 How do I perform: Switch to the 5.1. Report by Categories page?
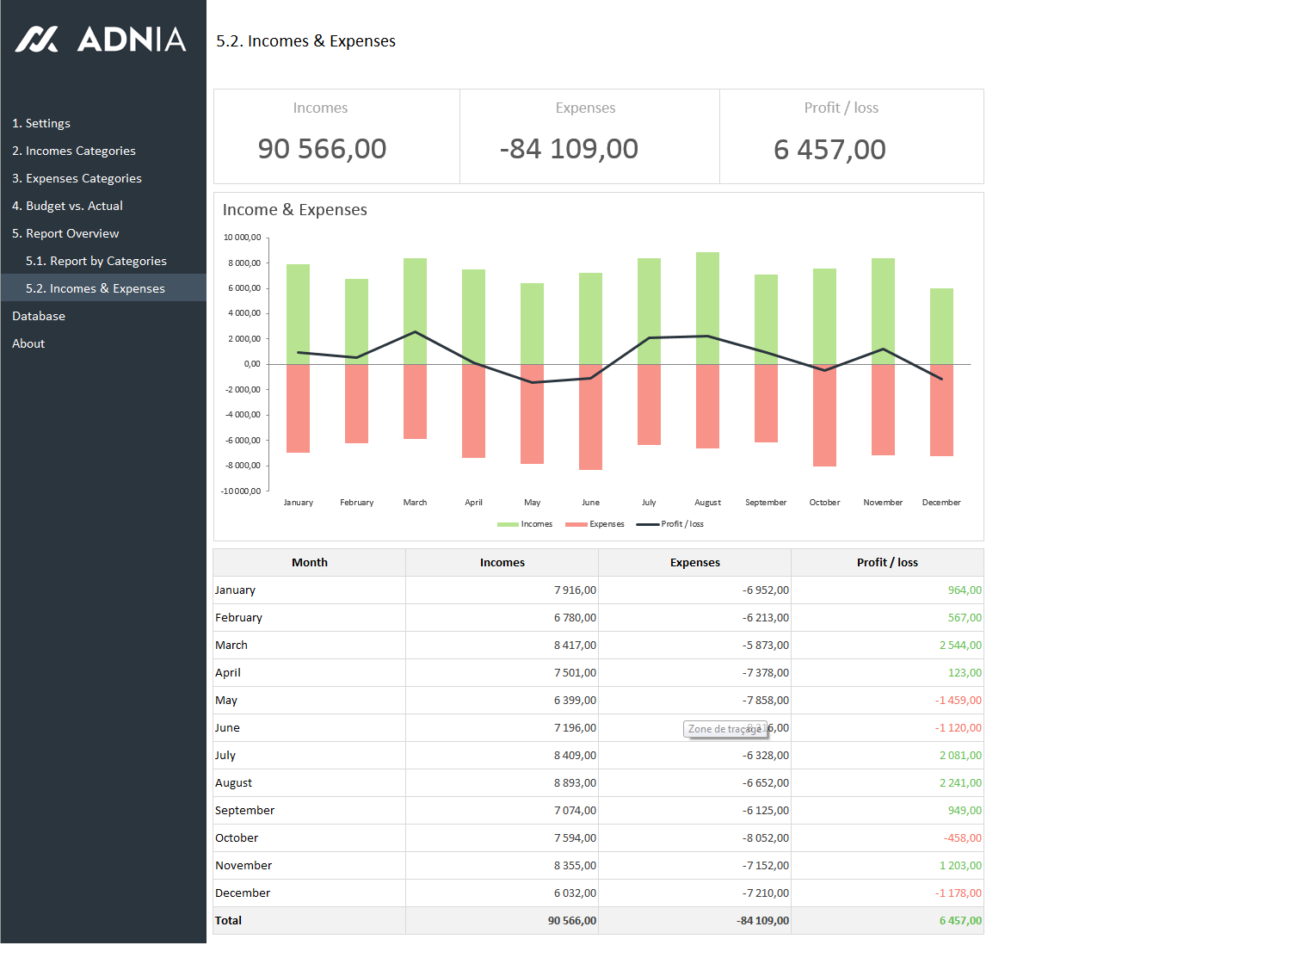(x=96, y=260)
